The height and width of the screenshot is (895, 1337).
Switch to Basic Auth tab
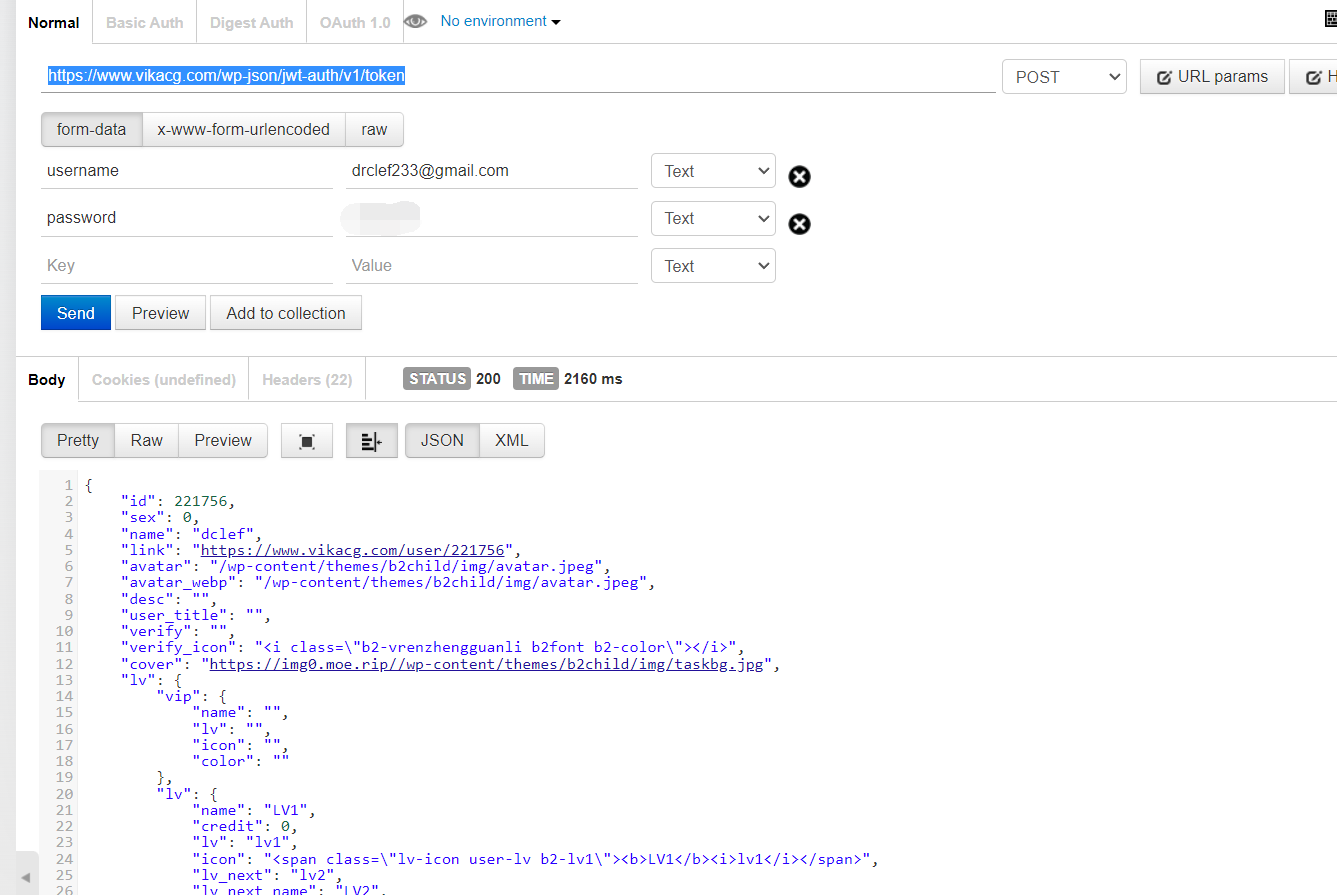(x=144, y=22)
